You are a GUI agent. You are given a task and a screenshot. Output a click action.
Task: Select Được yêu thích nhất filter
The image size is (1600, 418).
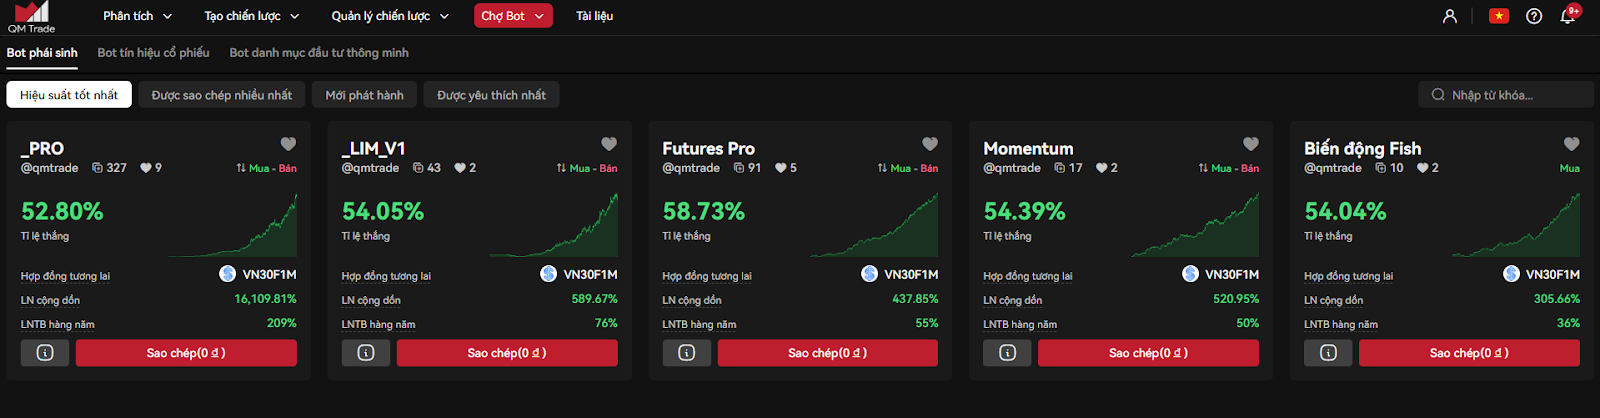point(492,95)
